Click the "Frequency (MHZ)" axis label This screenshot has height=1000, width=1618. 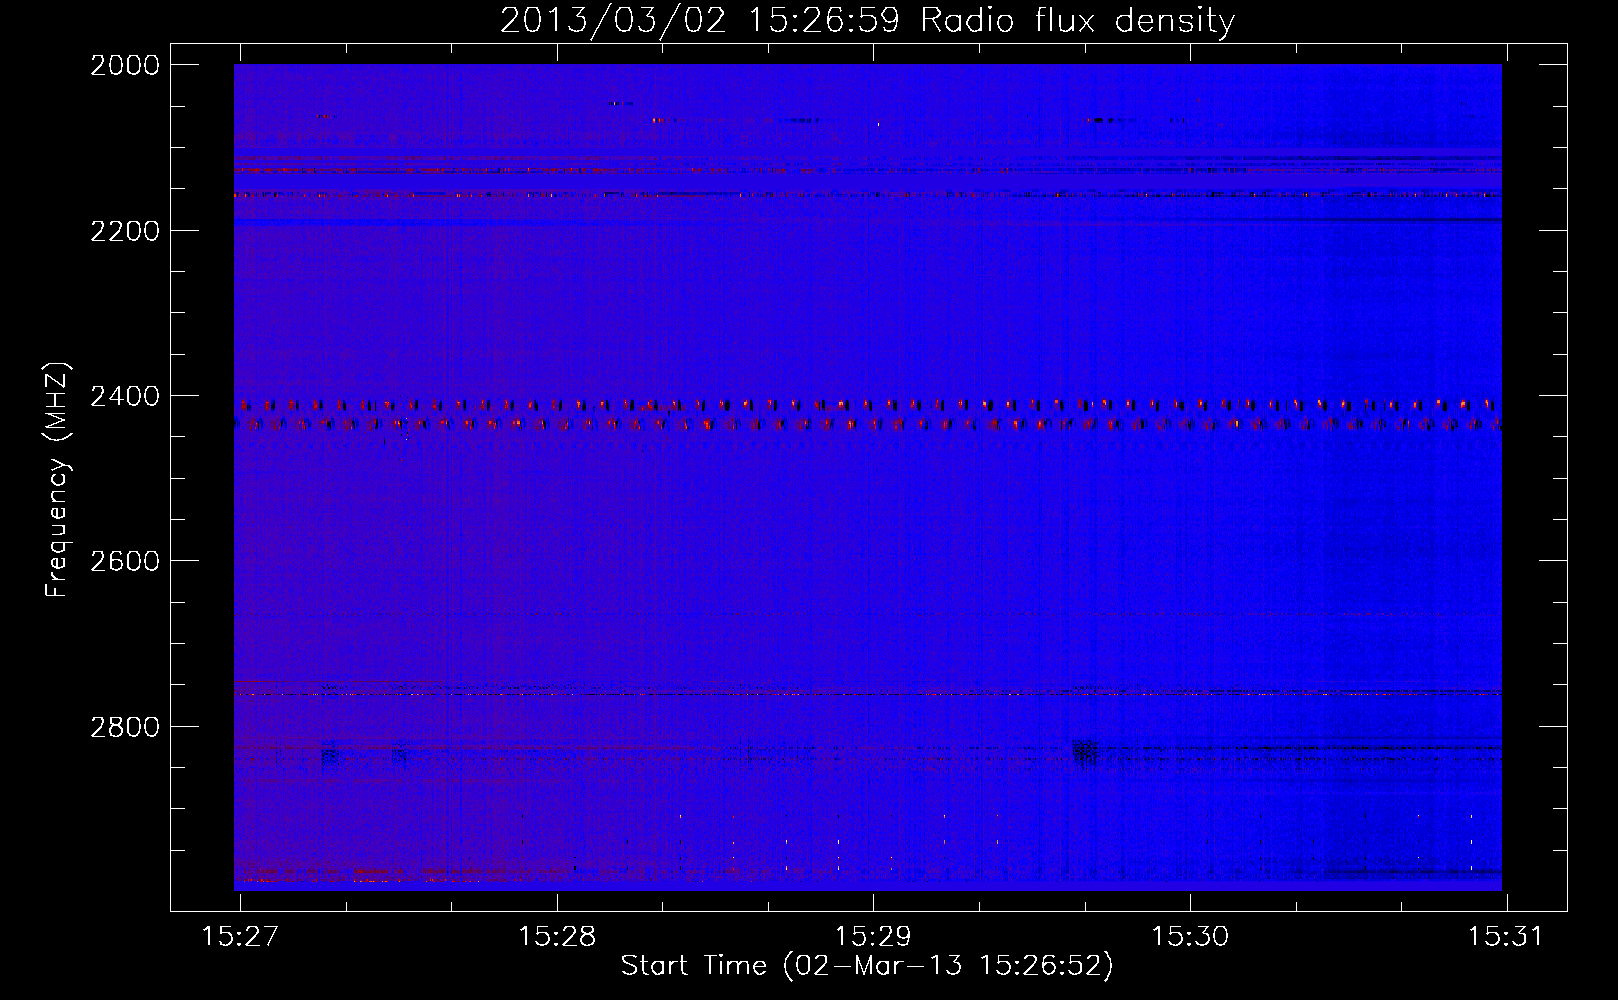[57, 480]
